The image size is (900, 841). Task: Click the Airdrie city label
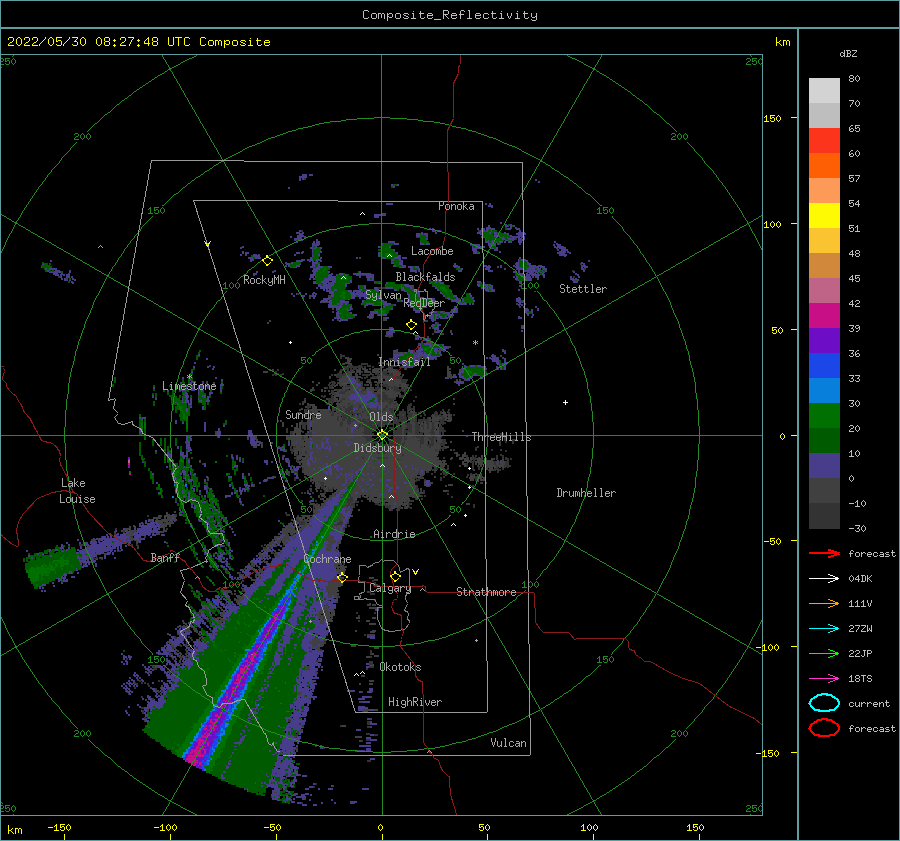pyautogui.click(x=394, y=534)
